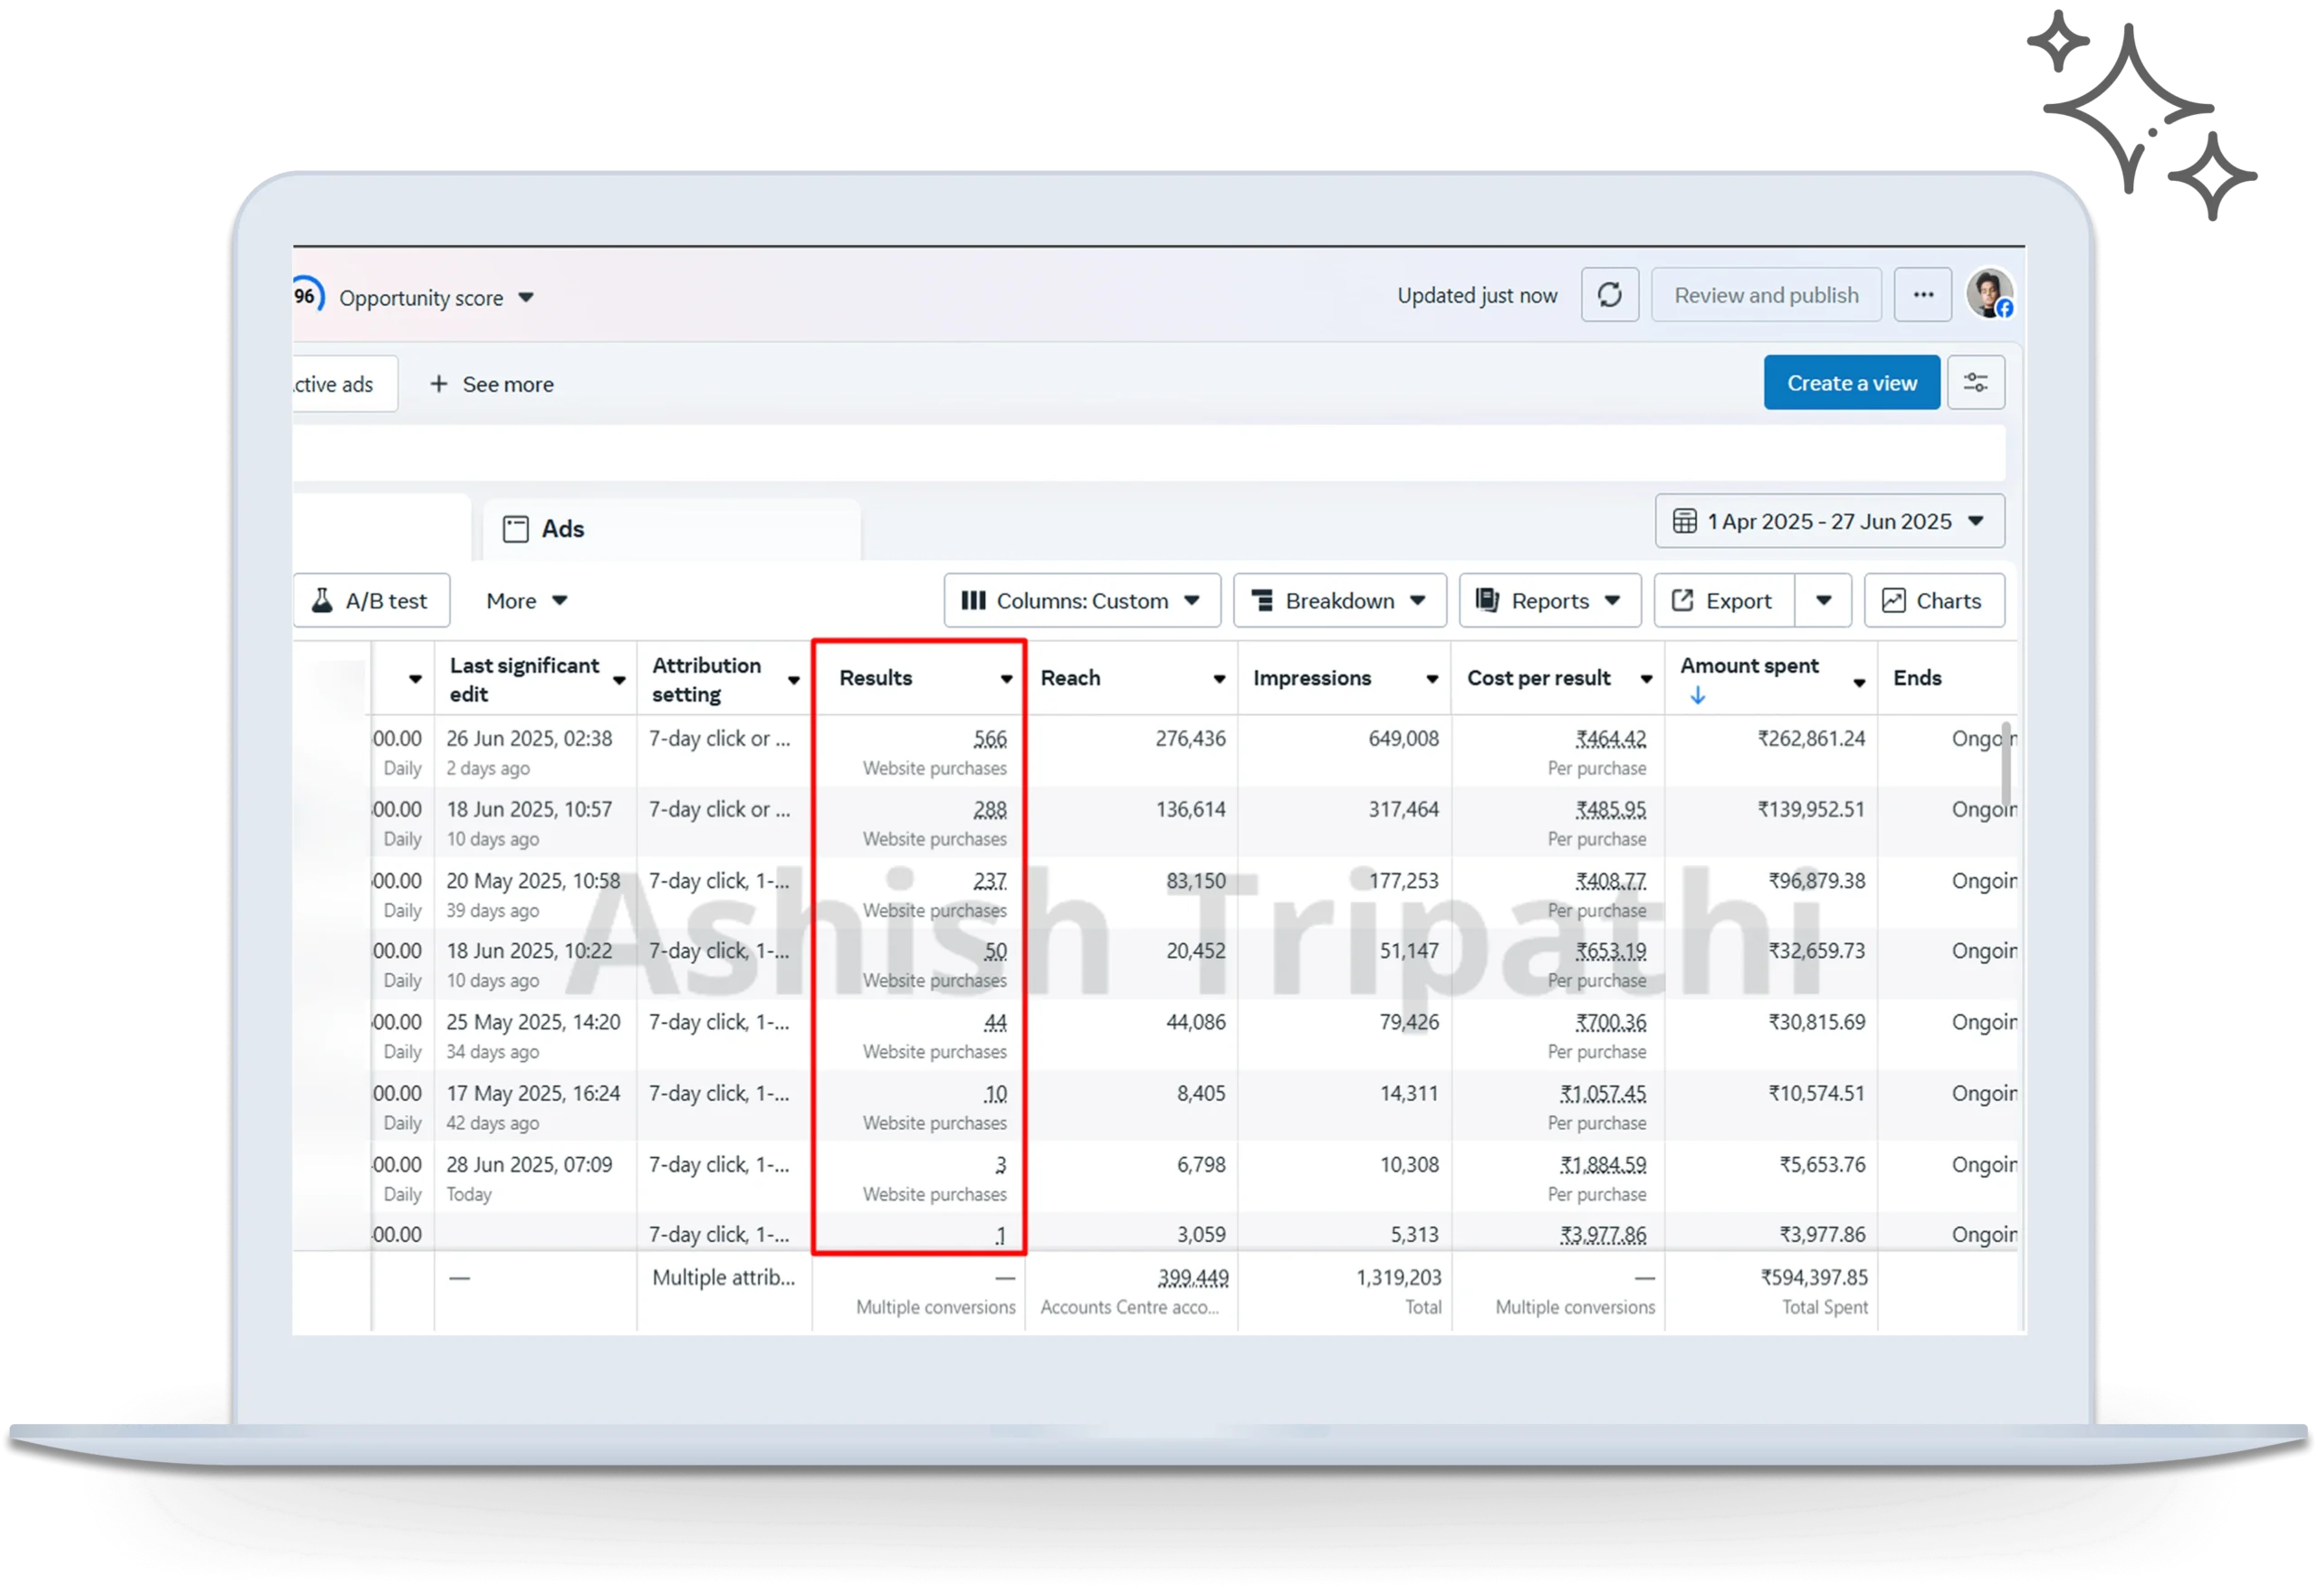Click the Create a view button
2318x1596 pixels.
(1851, 383)
